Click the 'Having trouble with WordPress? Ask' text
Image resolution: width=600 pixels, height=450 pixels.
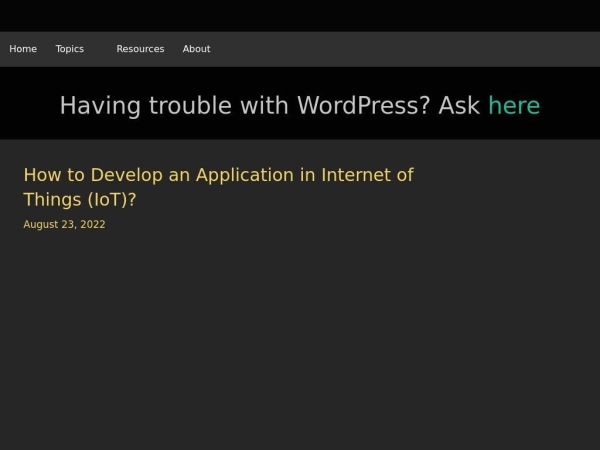[x=270, y=105]
